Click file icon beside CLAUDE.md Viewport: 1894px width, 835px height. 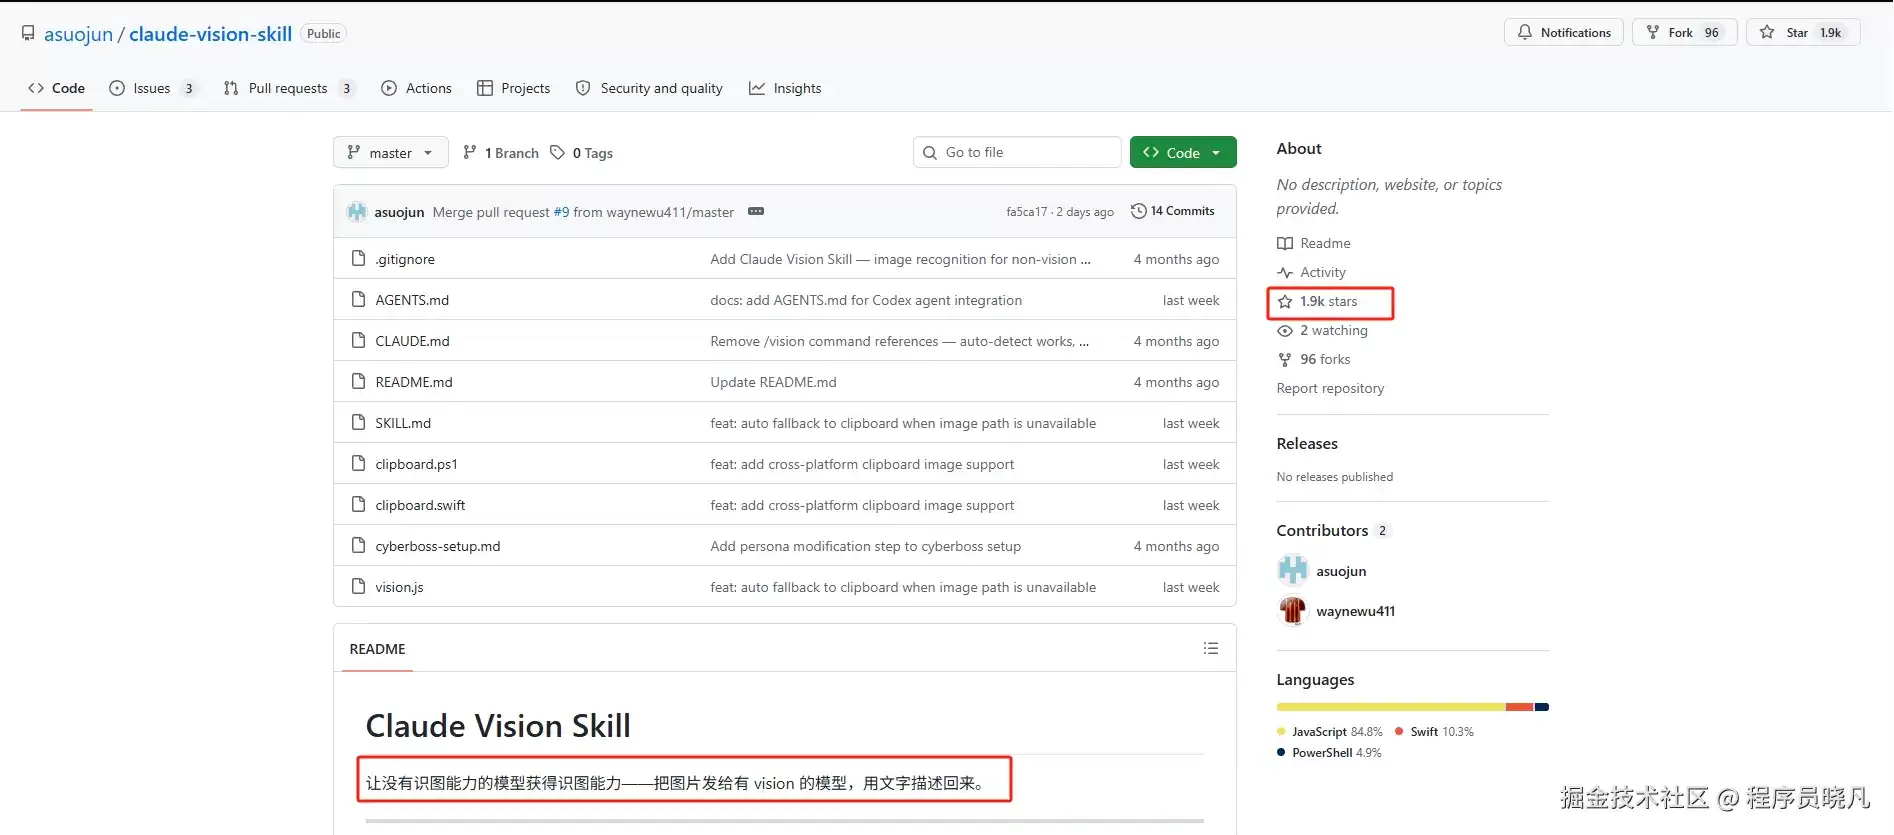358,341
